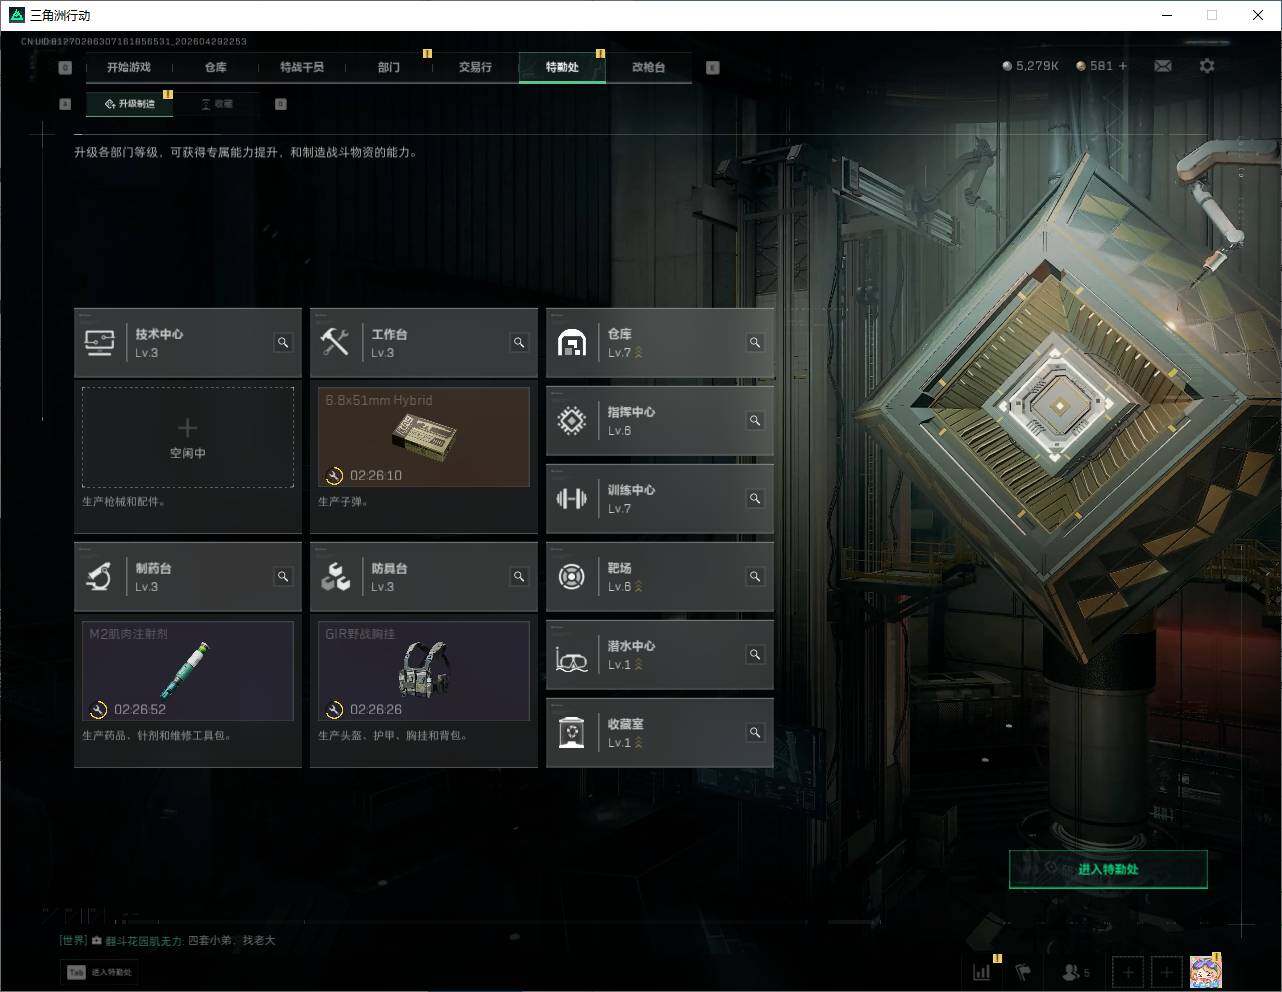
Task: Click the 技术中心 title label
Action: coord(159,334)
